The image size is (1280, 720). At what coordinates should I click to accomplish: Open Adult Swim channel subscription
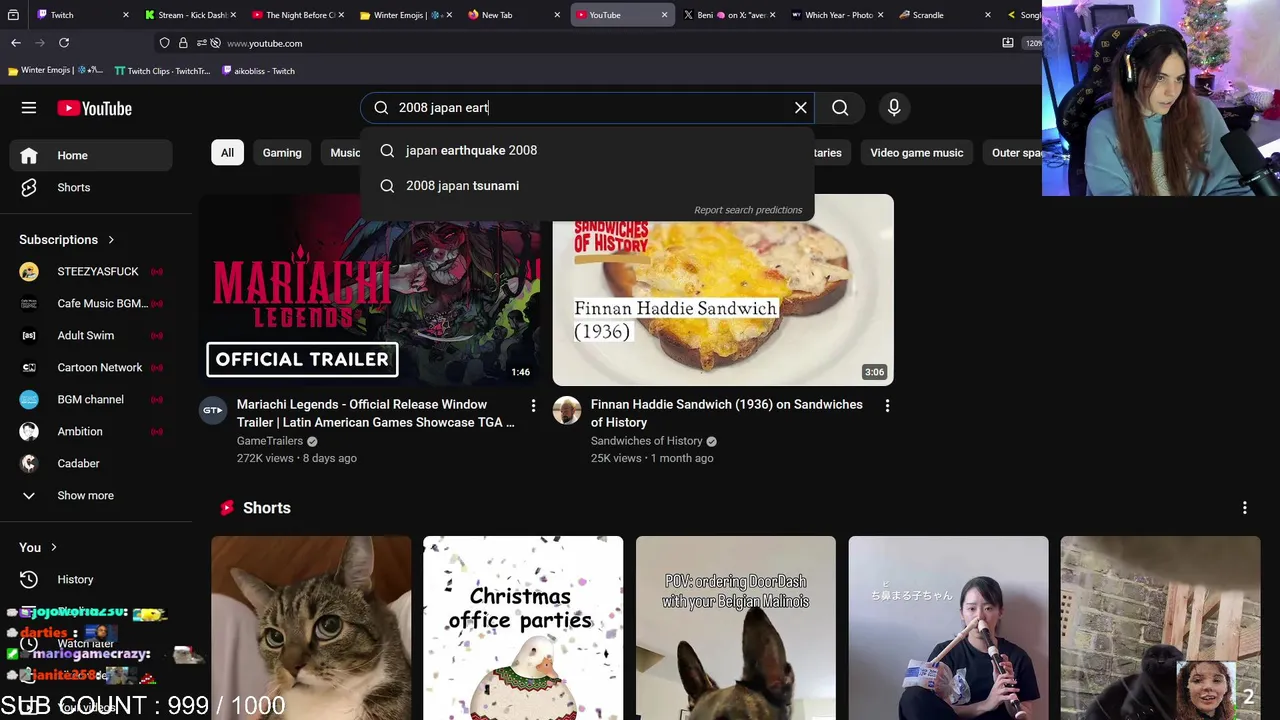pyautogui.click(x=91, y=336)
